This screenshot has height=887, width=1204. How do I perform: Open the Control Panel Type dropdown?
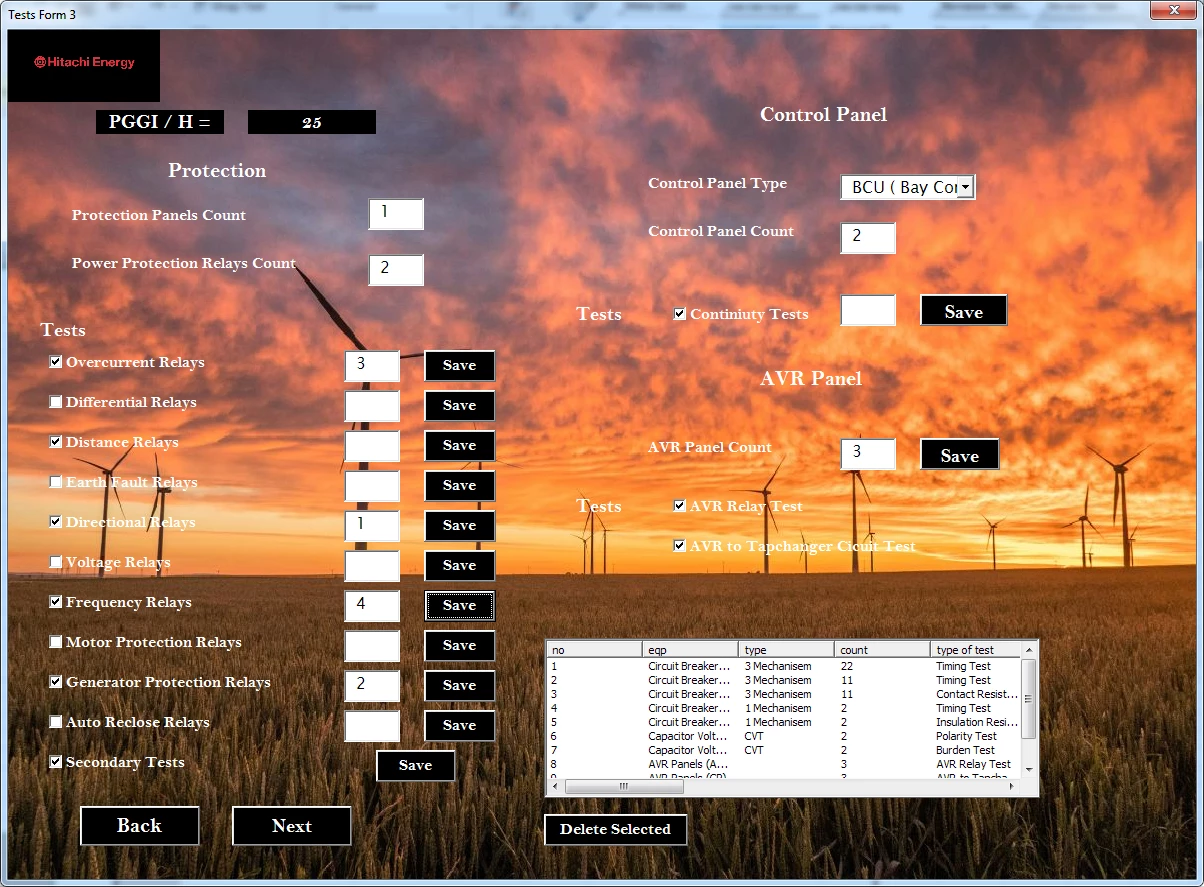click(x=965, y=187)
